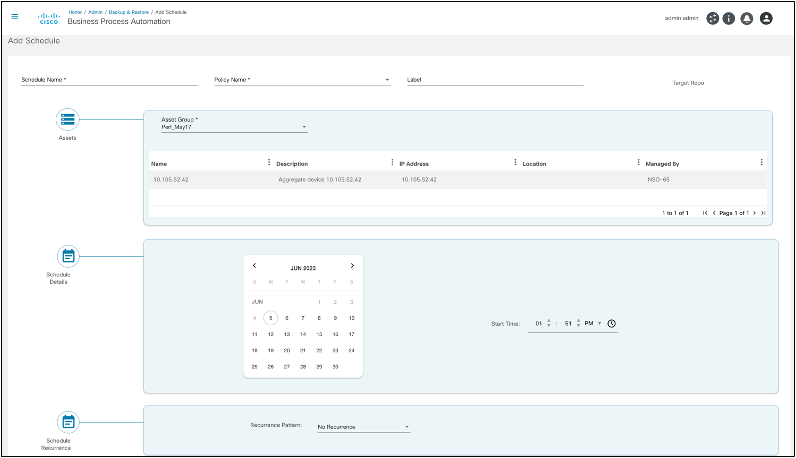Click the Target Repo label
796x458 pixels.
[x=688, y=83]
